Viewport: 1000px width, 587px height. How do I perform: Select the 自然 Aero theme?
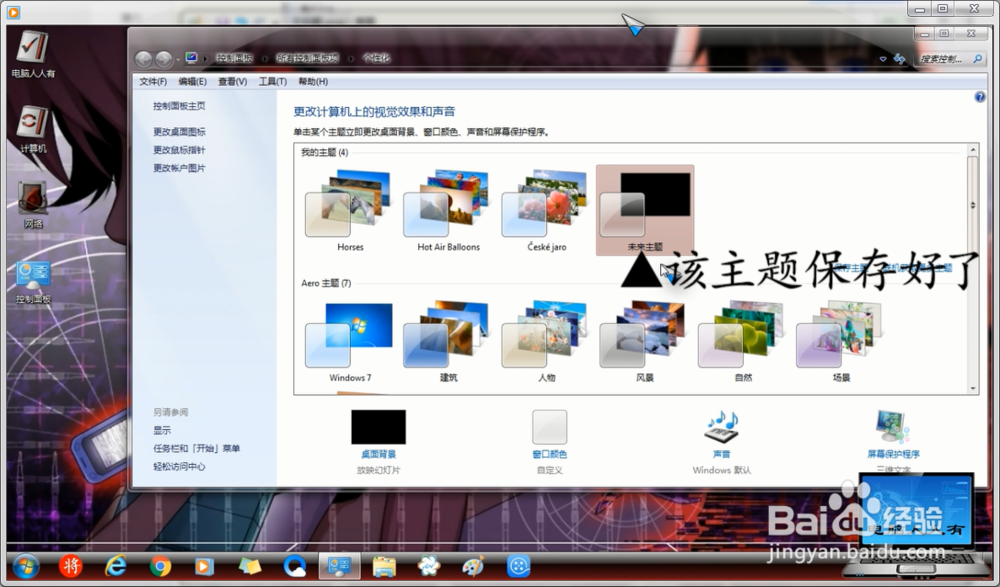(x=743, y=342)
